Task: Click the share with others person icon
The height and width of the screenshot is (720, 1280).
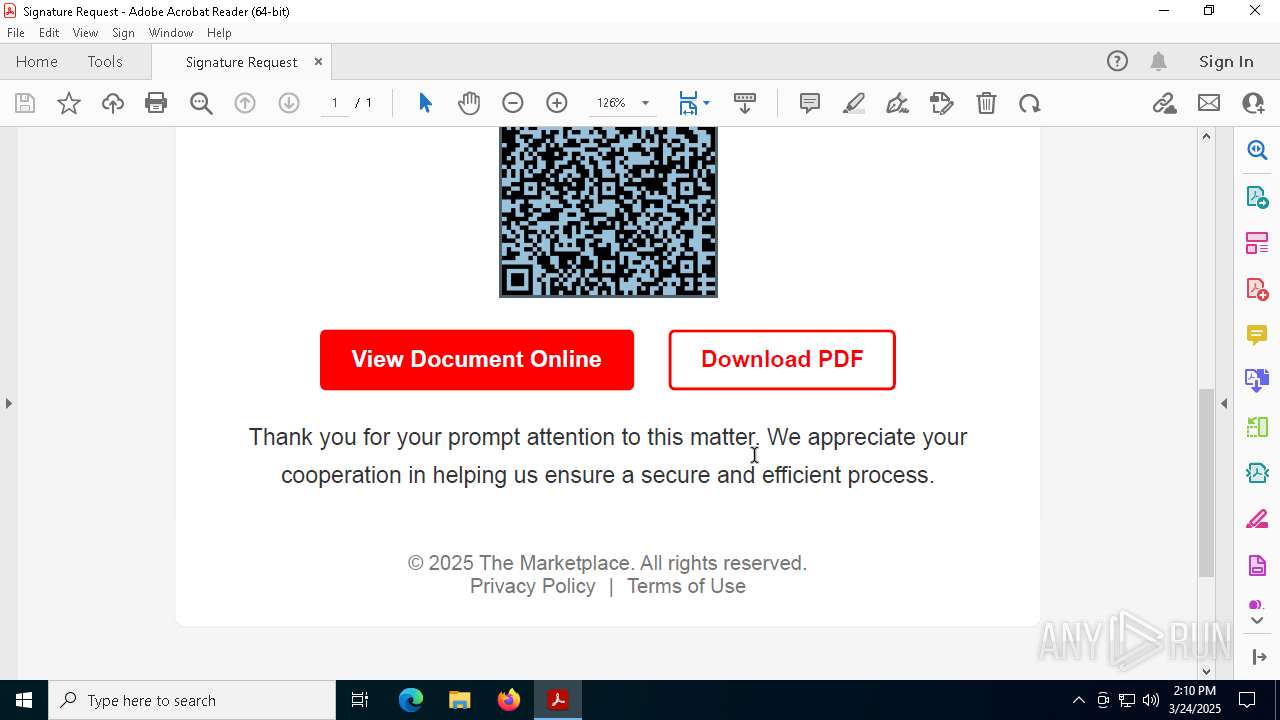Action: pyautogui.click(x=1253, y=103)
